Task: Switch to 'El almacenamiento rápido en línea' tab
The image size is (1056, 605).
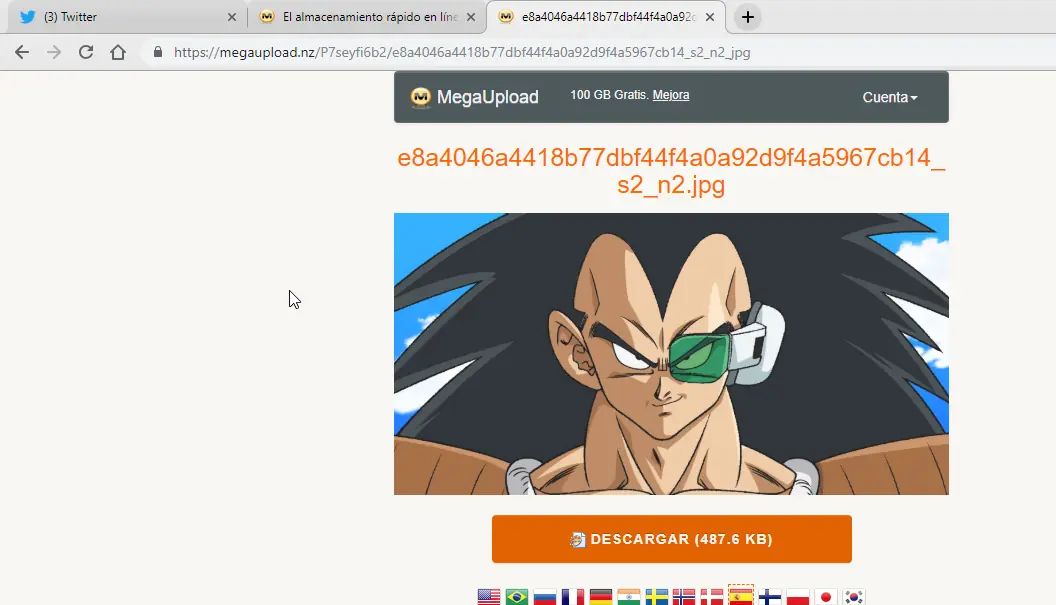Action: pos(366,17)
